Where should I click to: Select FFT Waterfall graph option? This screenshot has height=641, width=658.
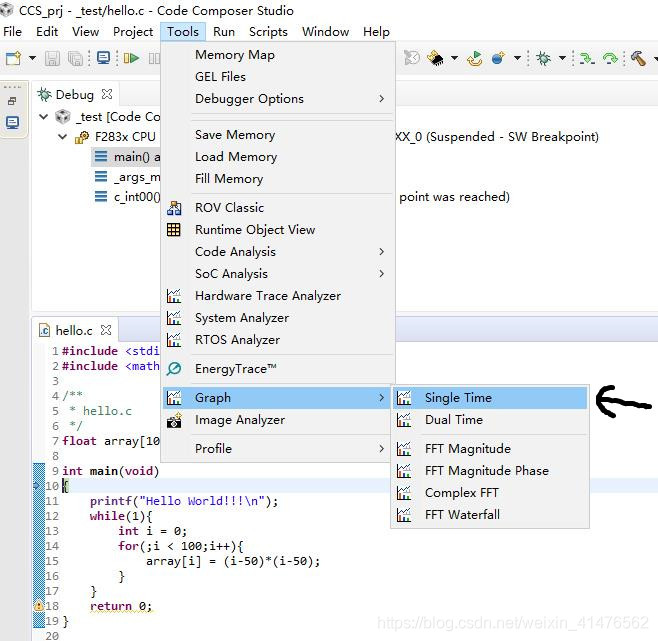click(x=490, y=515)
